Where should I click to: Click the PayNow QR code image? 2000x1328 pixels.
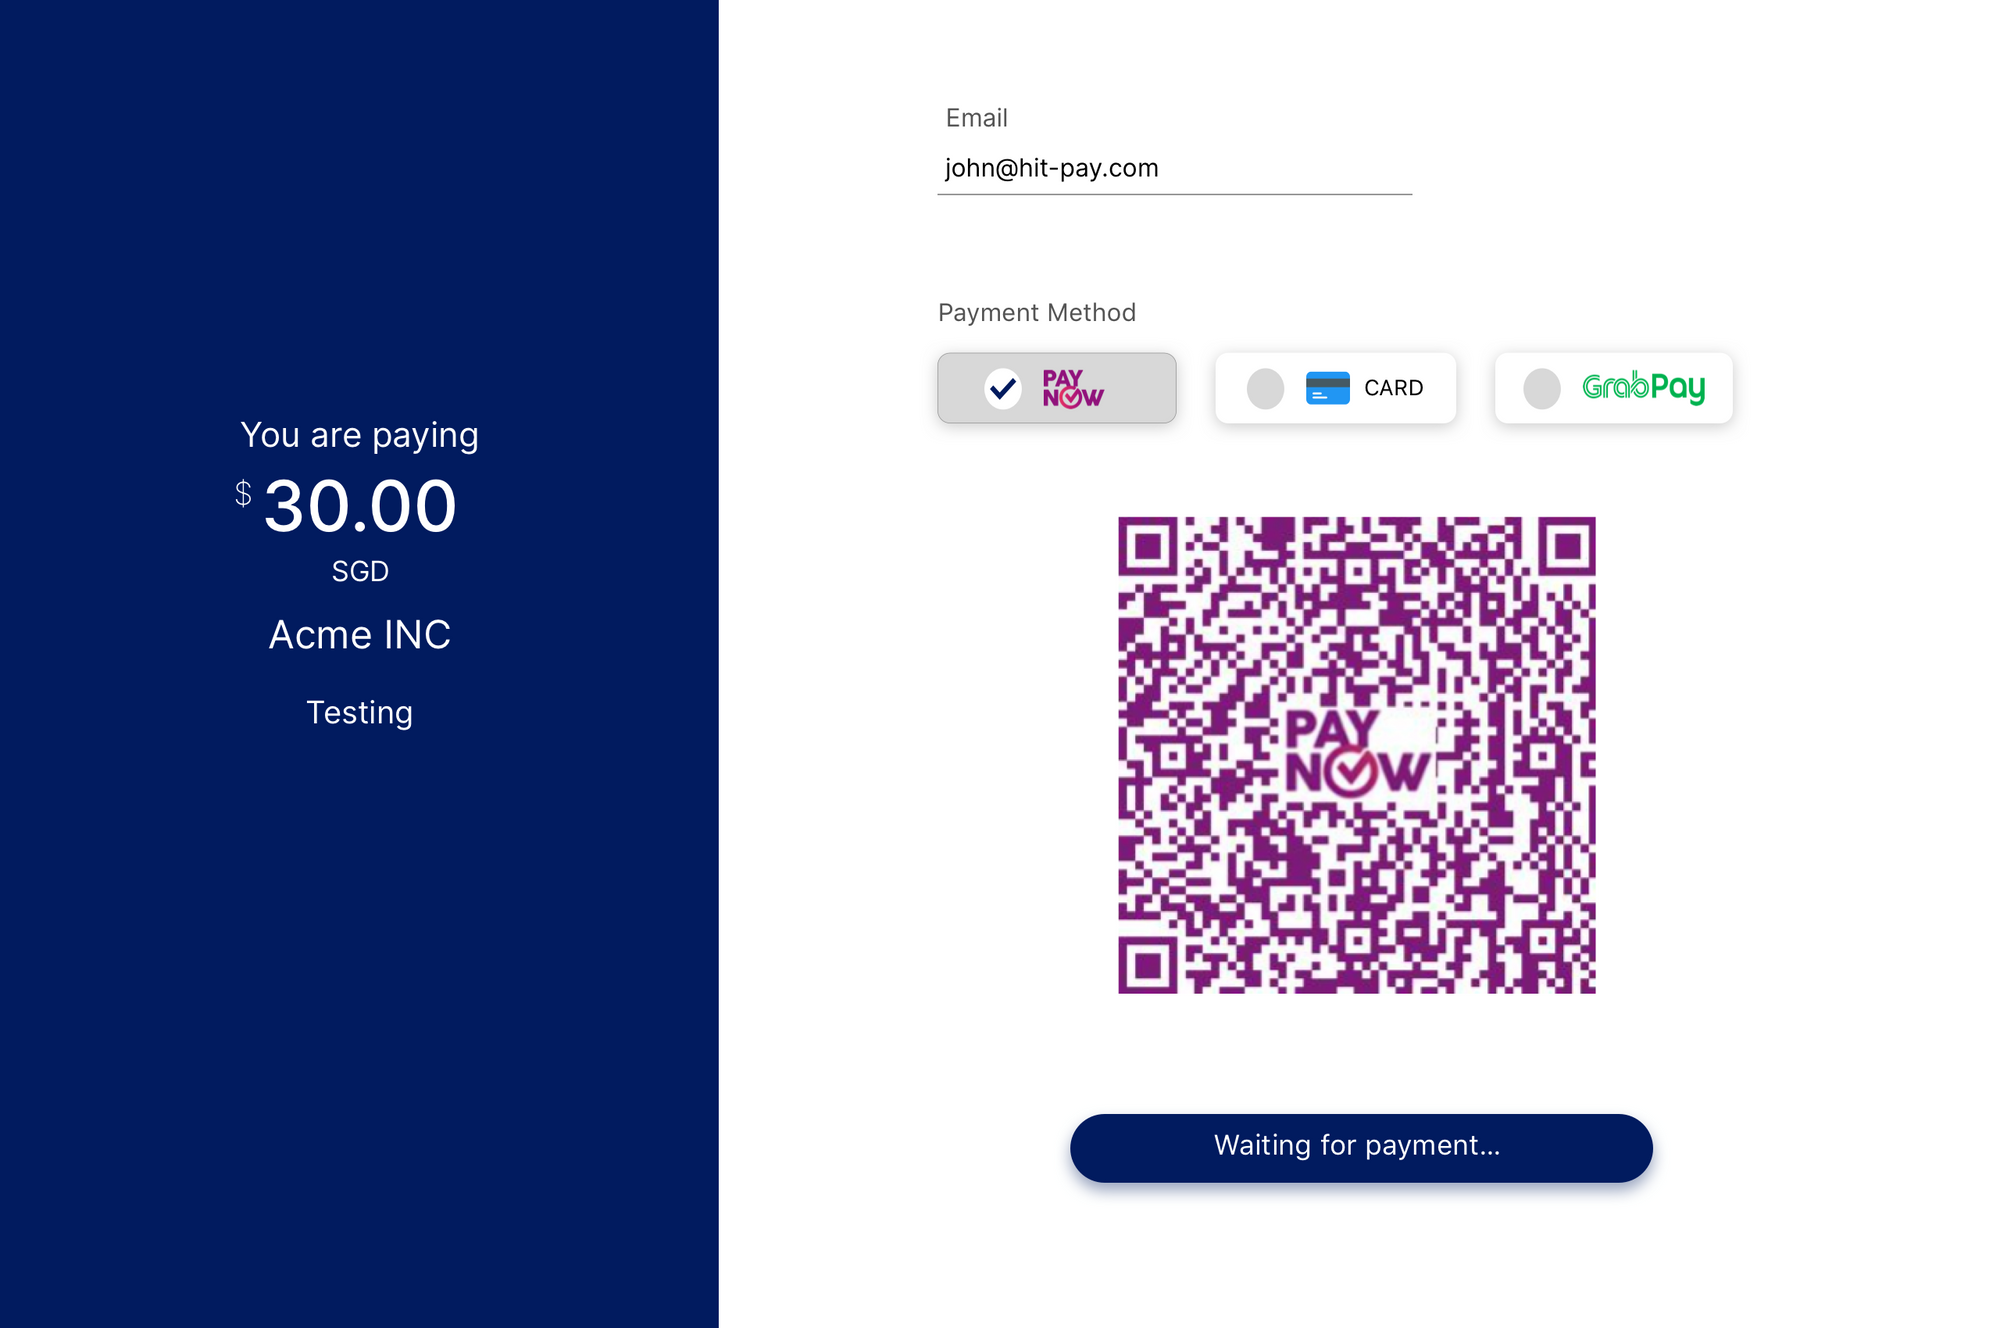(1356, 755)
